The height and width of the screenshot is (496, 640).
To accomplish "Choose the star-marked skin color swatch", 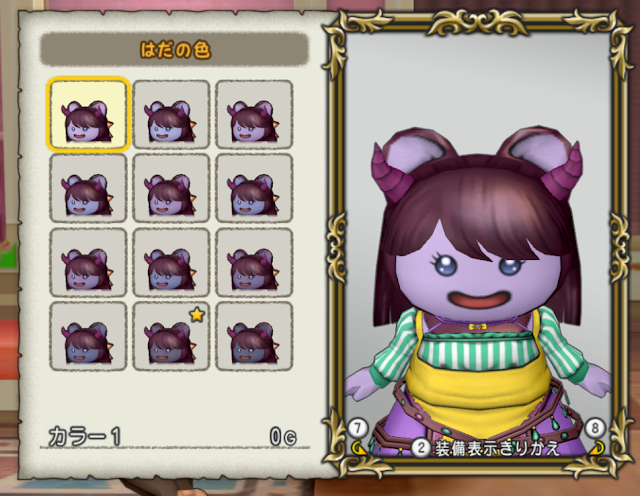I will pyautogui.click(x=171, y=336).
